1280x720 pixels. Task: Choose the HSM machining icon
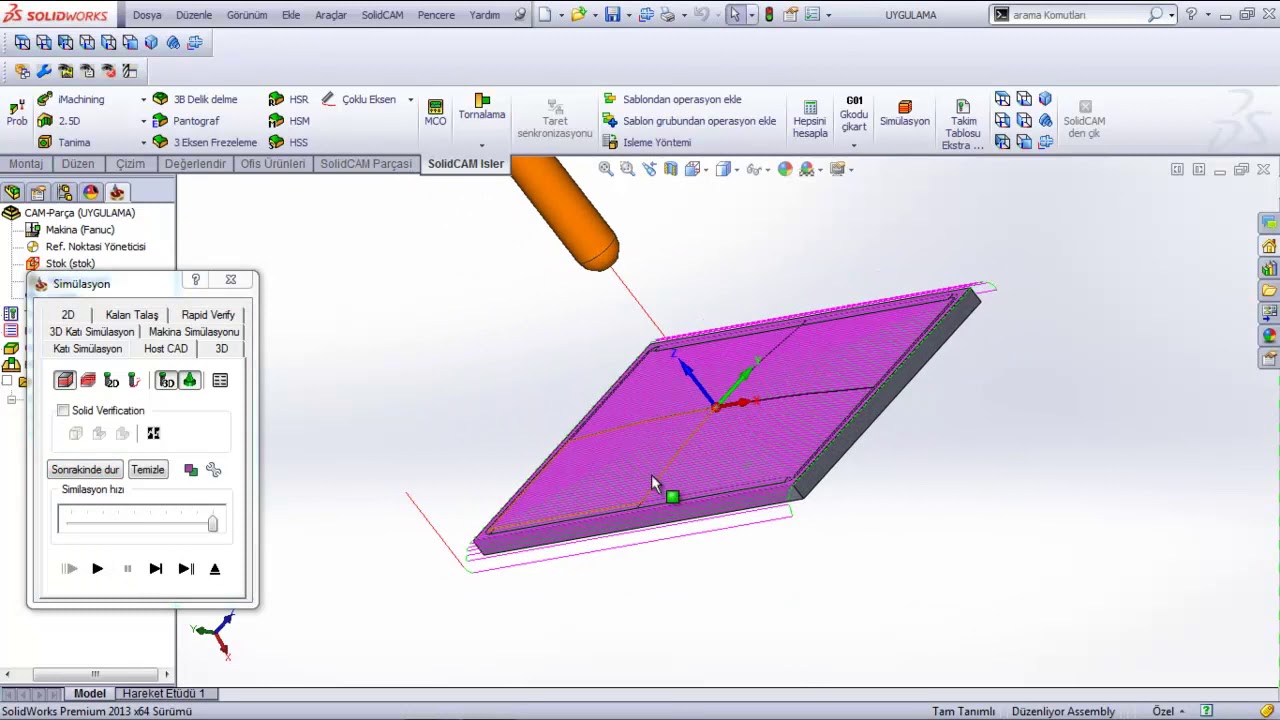276,121
